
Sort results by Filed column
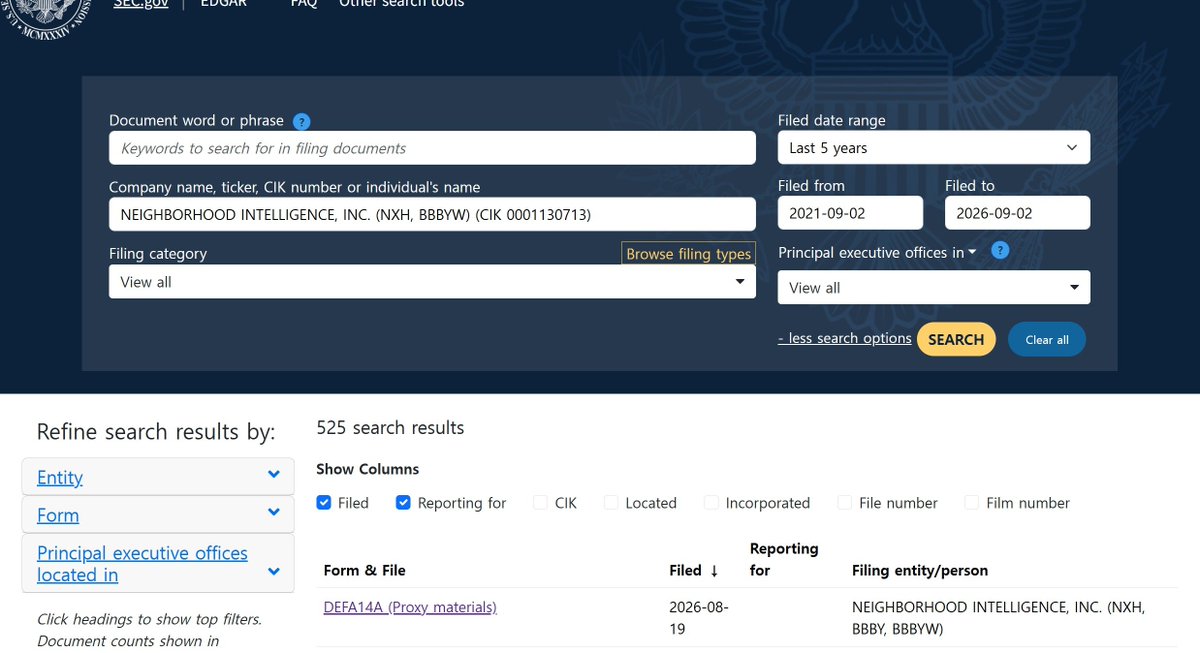tap(694, 571)
